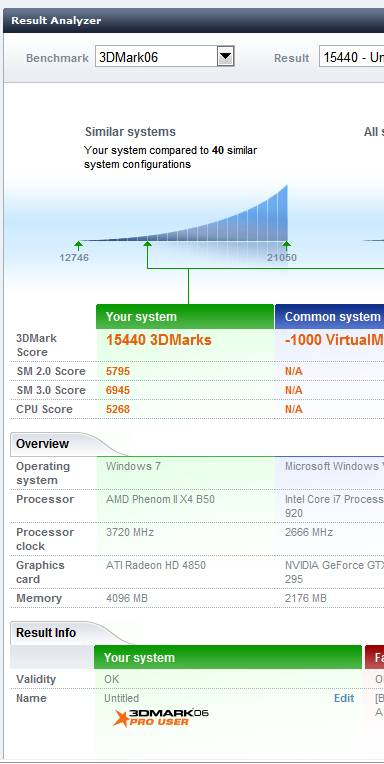Viewport: 384px width, 764px height.
Task: Click the lower Your system header in Result Info
Action: click(x=228, y=657)
